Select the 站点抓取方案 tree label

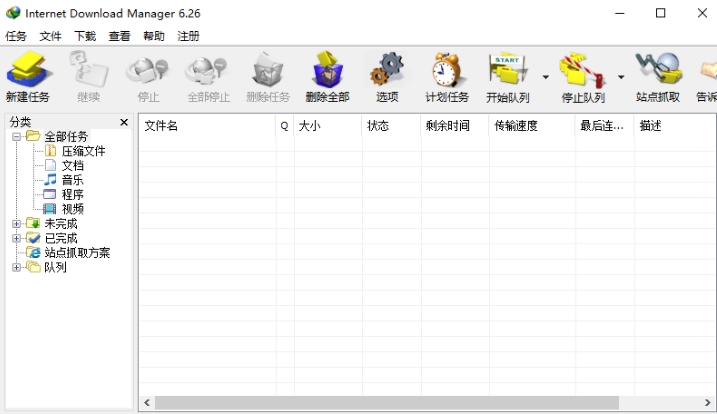[77, 253]
